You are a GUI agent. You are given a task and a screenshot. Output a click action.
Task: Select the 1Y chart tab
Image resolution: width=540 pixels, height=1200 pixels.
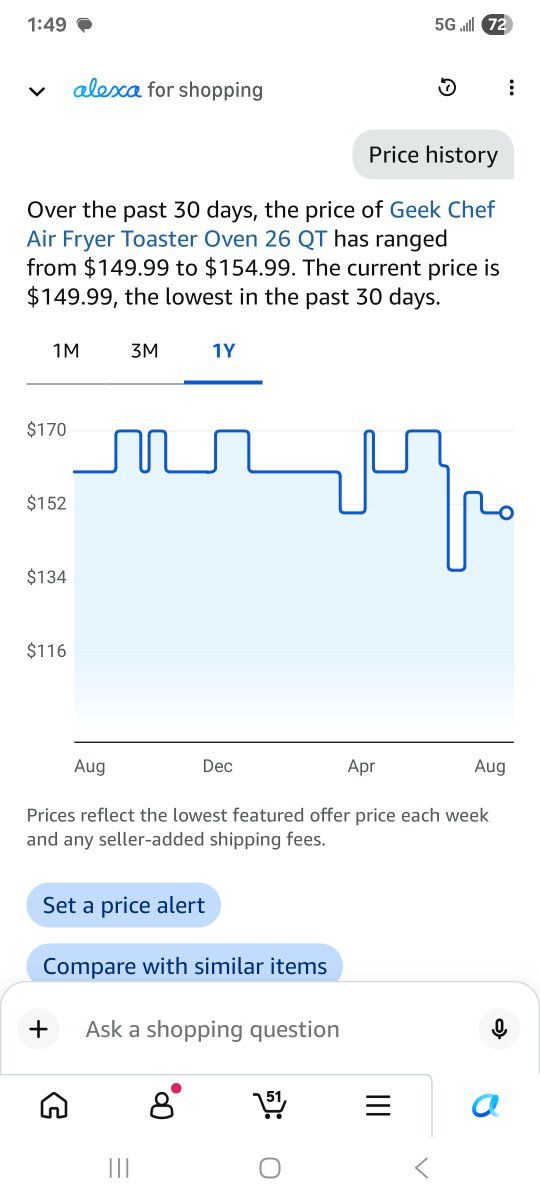(x=223, y=351)
